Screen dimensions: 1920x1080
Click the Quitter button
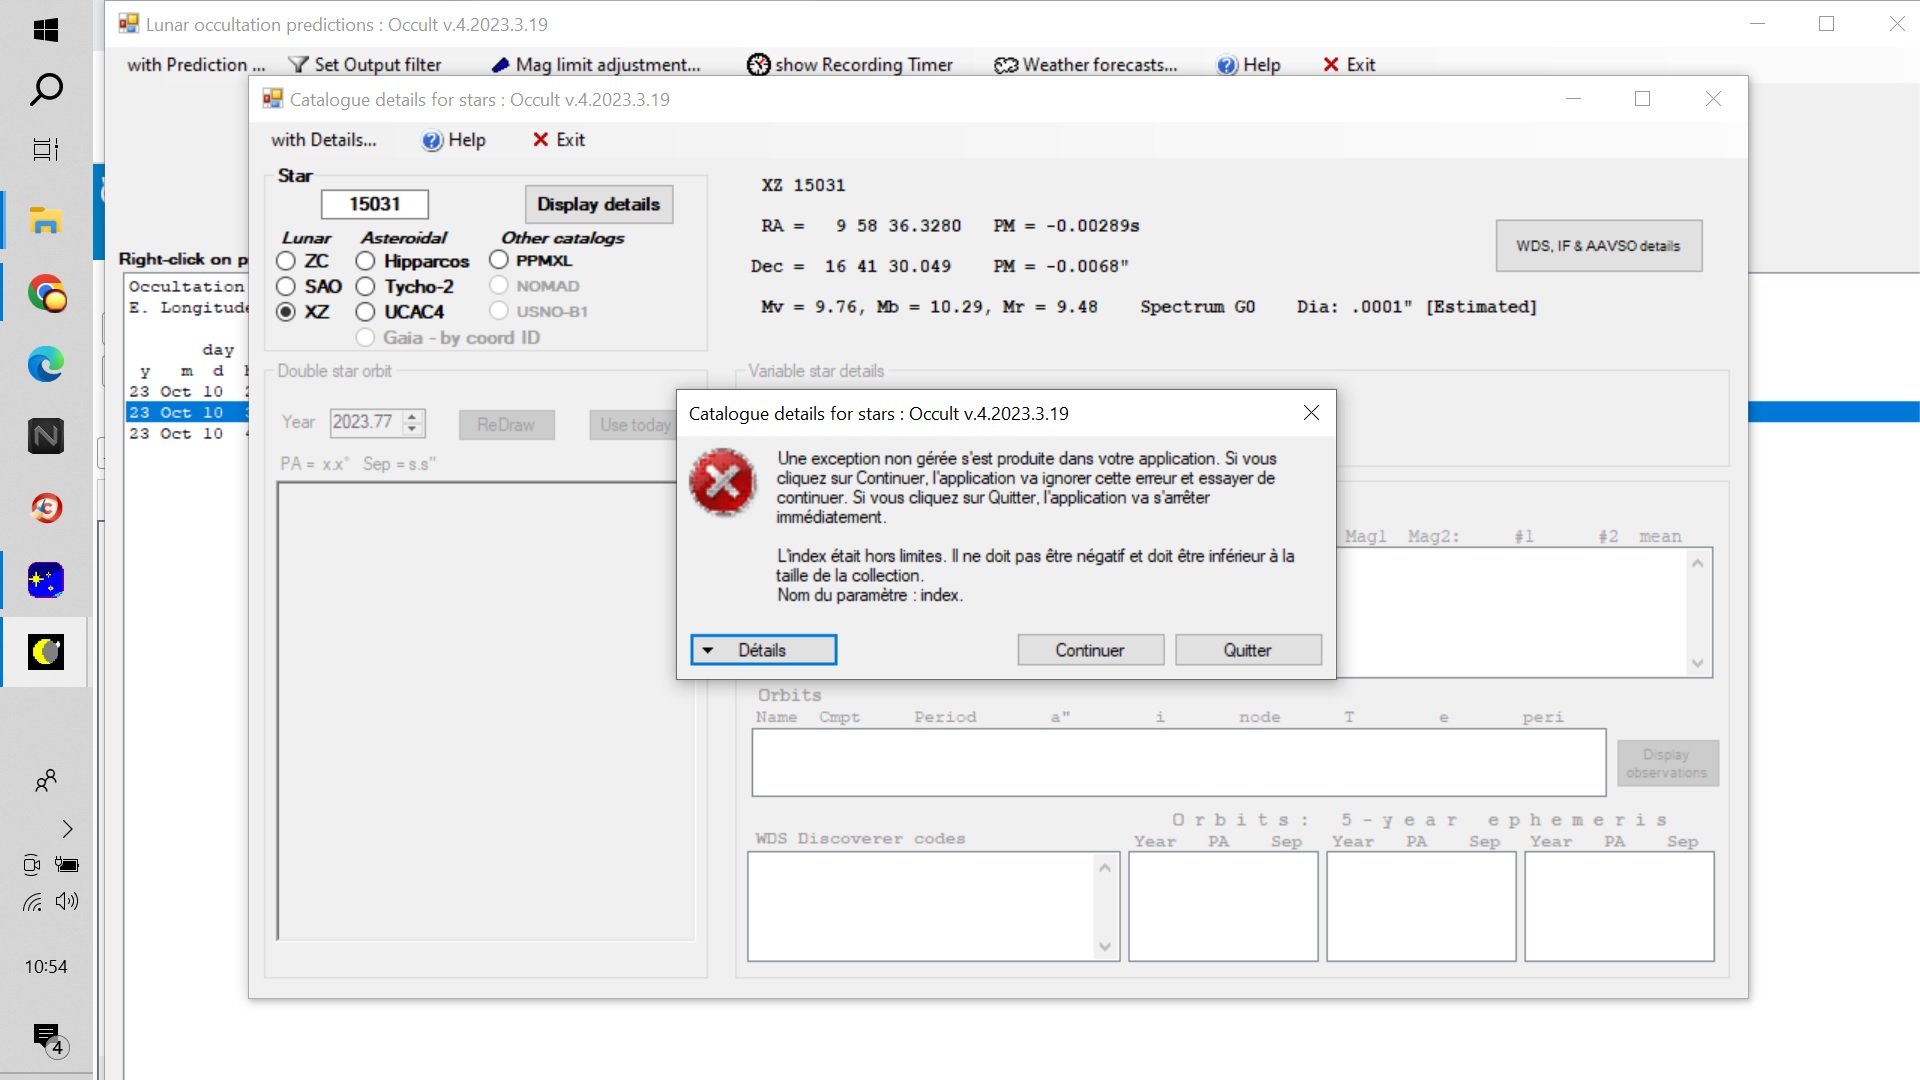(1247, 650)
